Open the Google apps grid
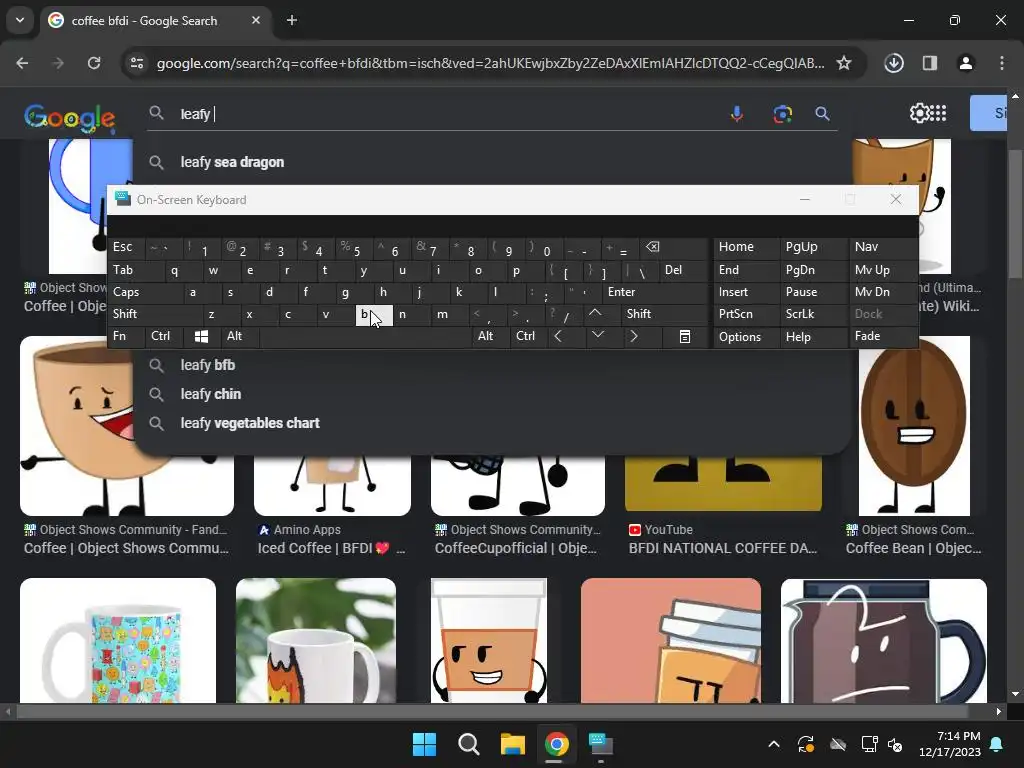 937,113
